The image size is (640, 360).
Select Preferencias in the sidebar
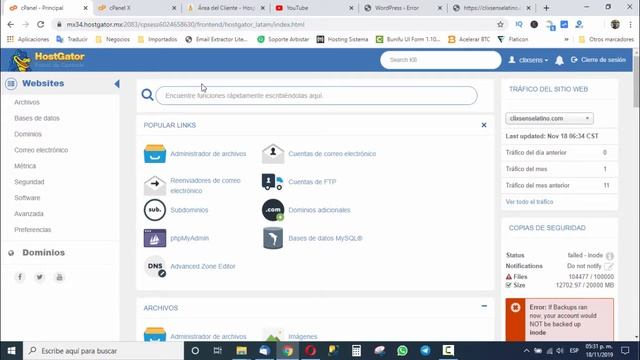(x=33, y=229)
